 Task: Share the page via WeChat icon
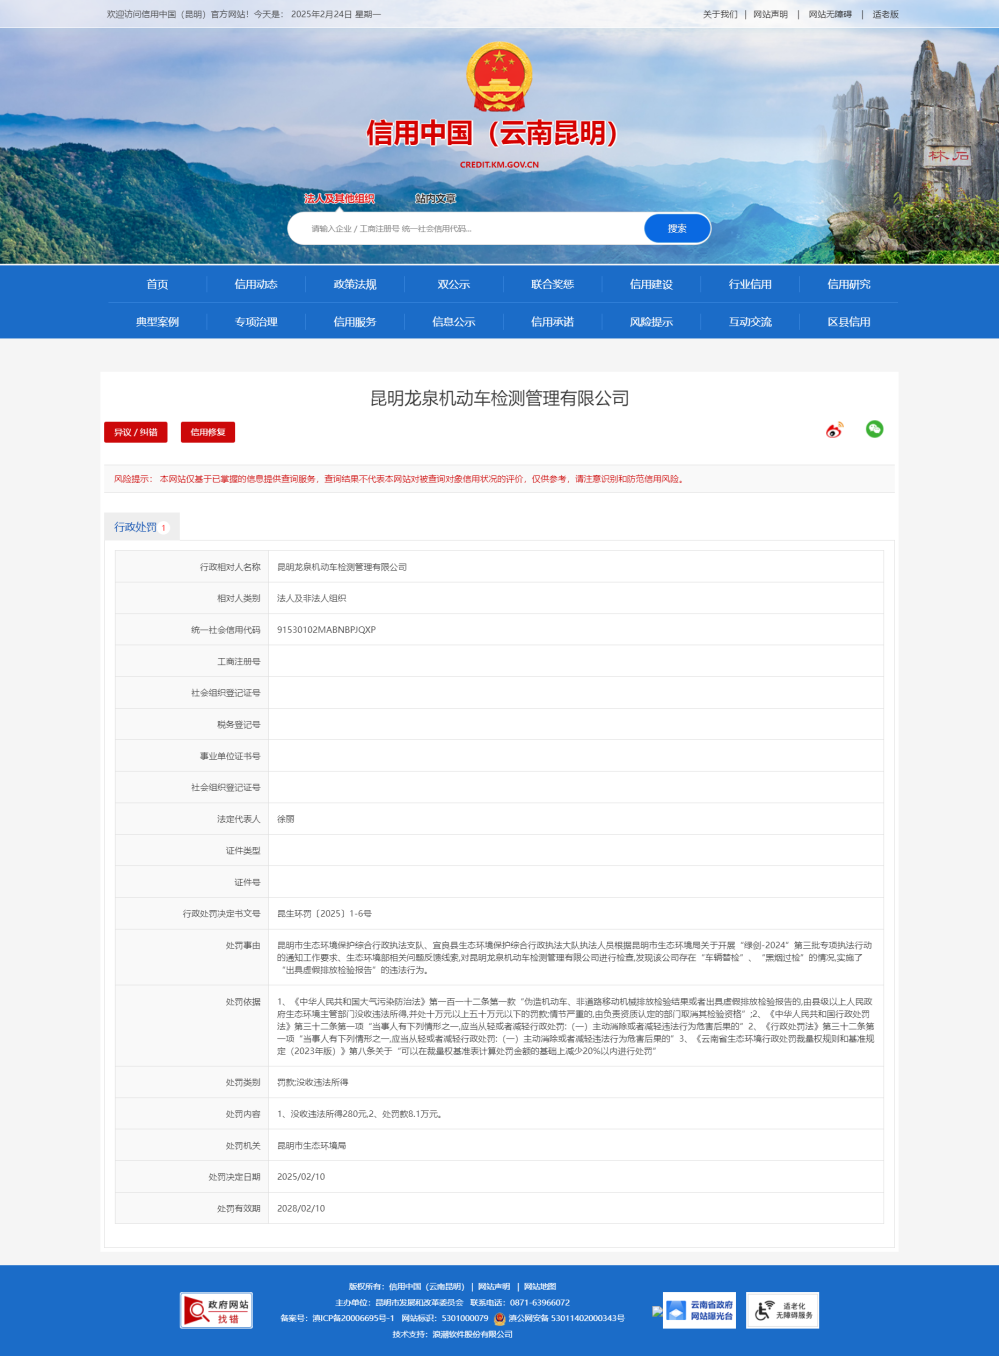[x=874, y=429]
